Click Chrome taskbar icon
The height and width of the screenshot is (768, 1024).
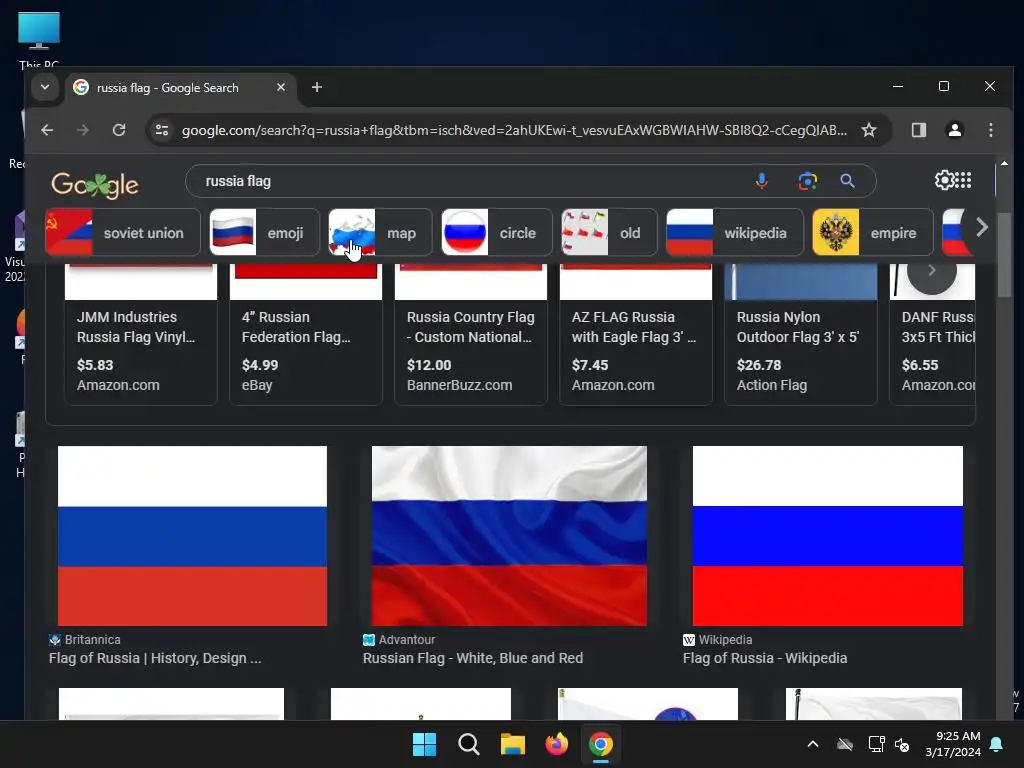point(601,744)
